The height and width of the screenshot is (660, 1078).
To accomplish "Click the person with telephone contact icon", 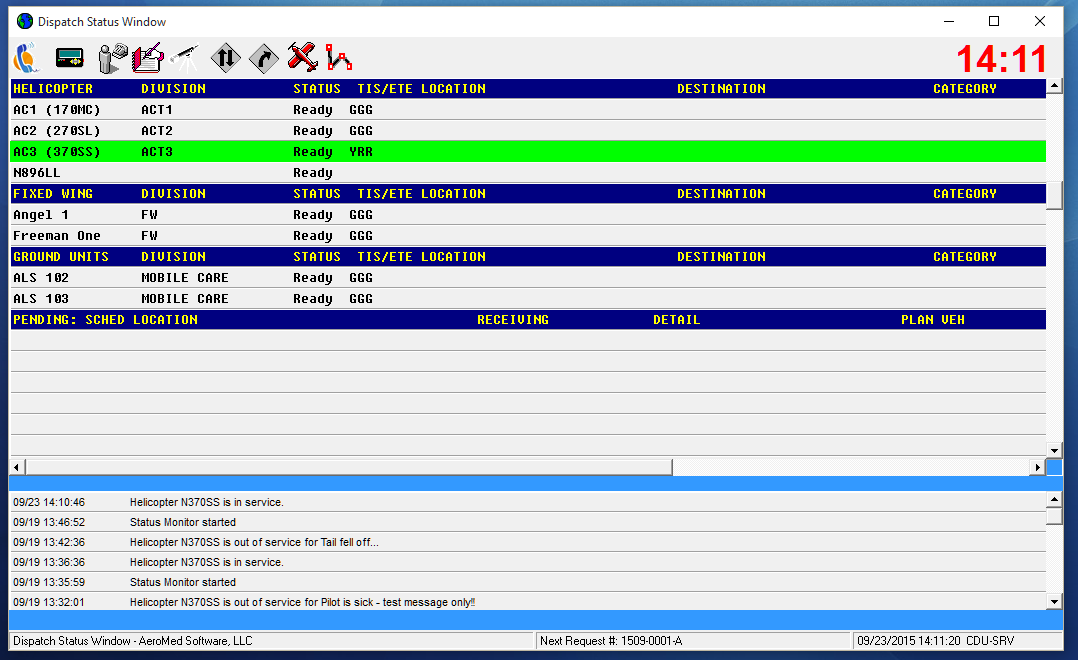I will (x=113, y=58).
